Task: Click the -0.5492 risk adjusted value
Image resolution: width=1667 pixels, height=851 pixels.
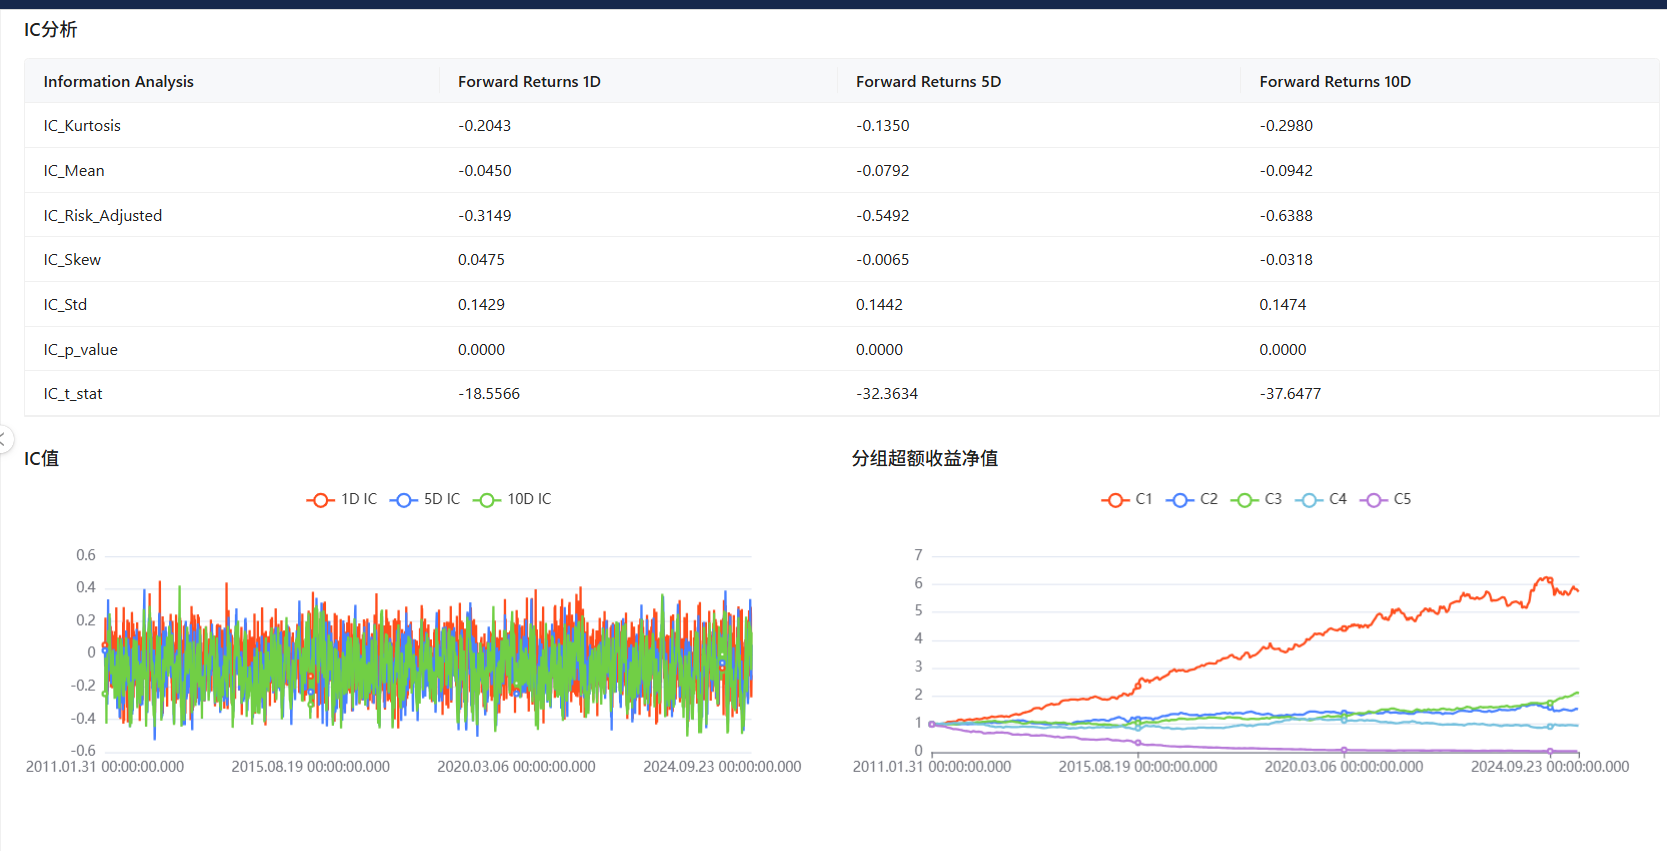Action: [883, 216]
